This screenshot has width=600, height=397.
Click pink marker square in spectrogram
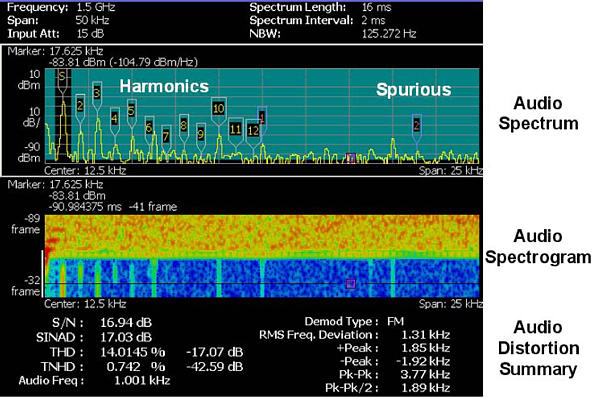coord(351,283)
